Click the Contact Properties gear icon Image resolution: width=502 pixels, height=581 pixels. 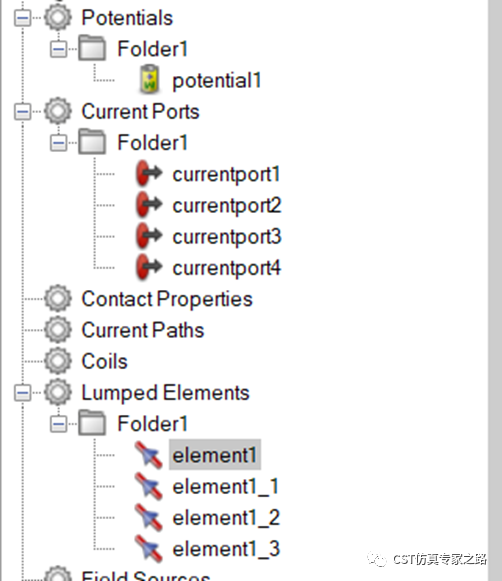point(58,299)
